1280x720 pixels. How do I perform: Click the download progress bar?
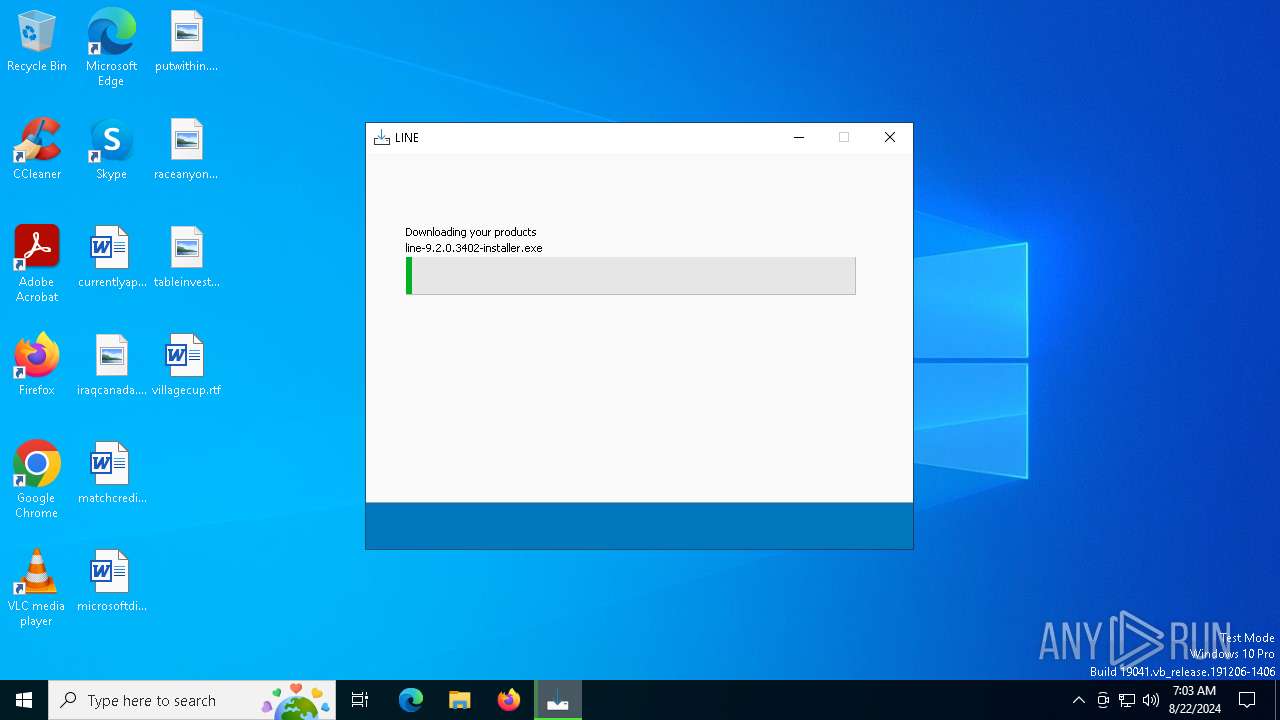(631, 276)
